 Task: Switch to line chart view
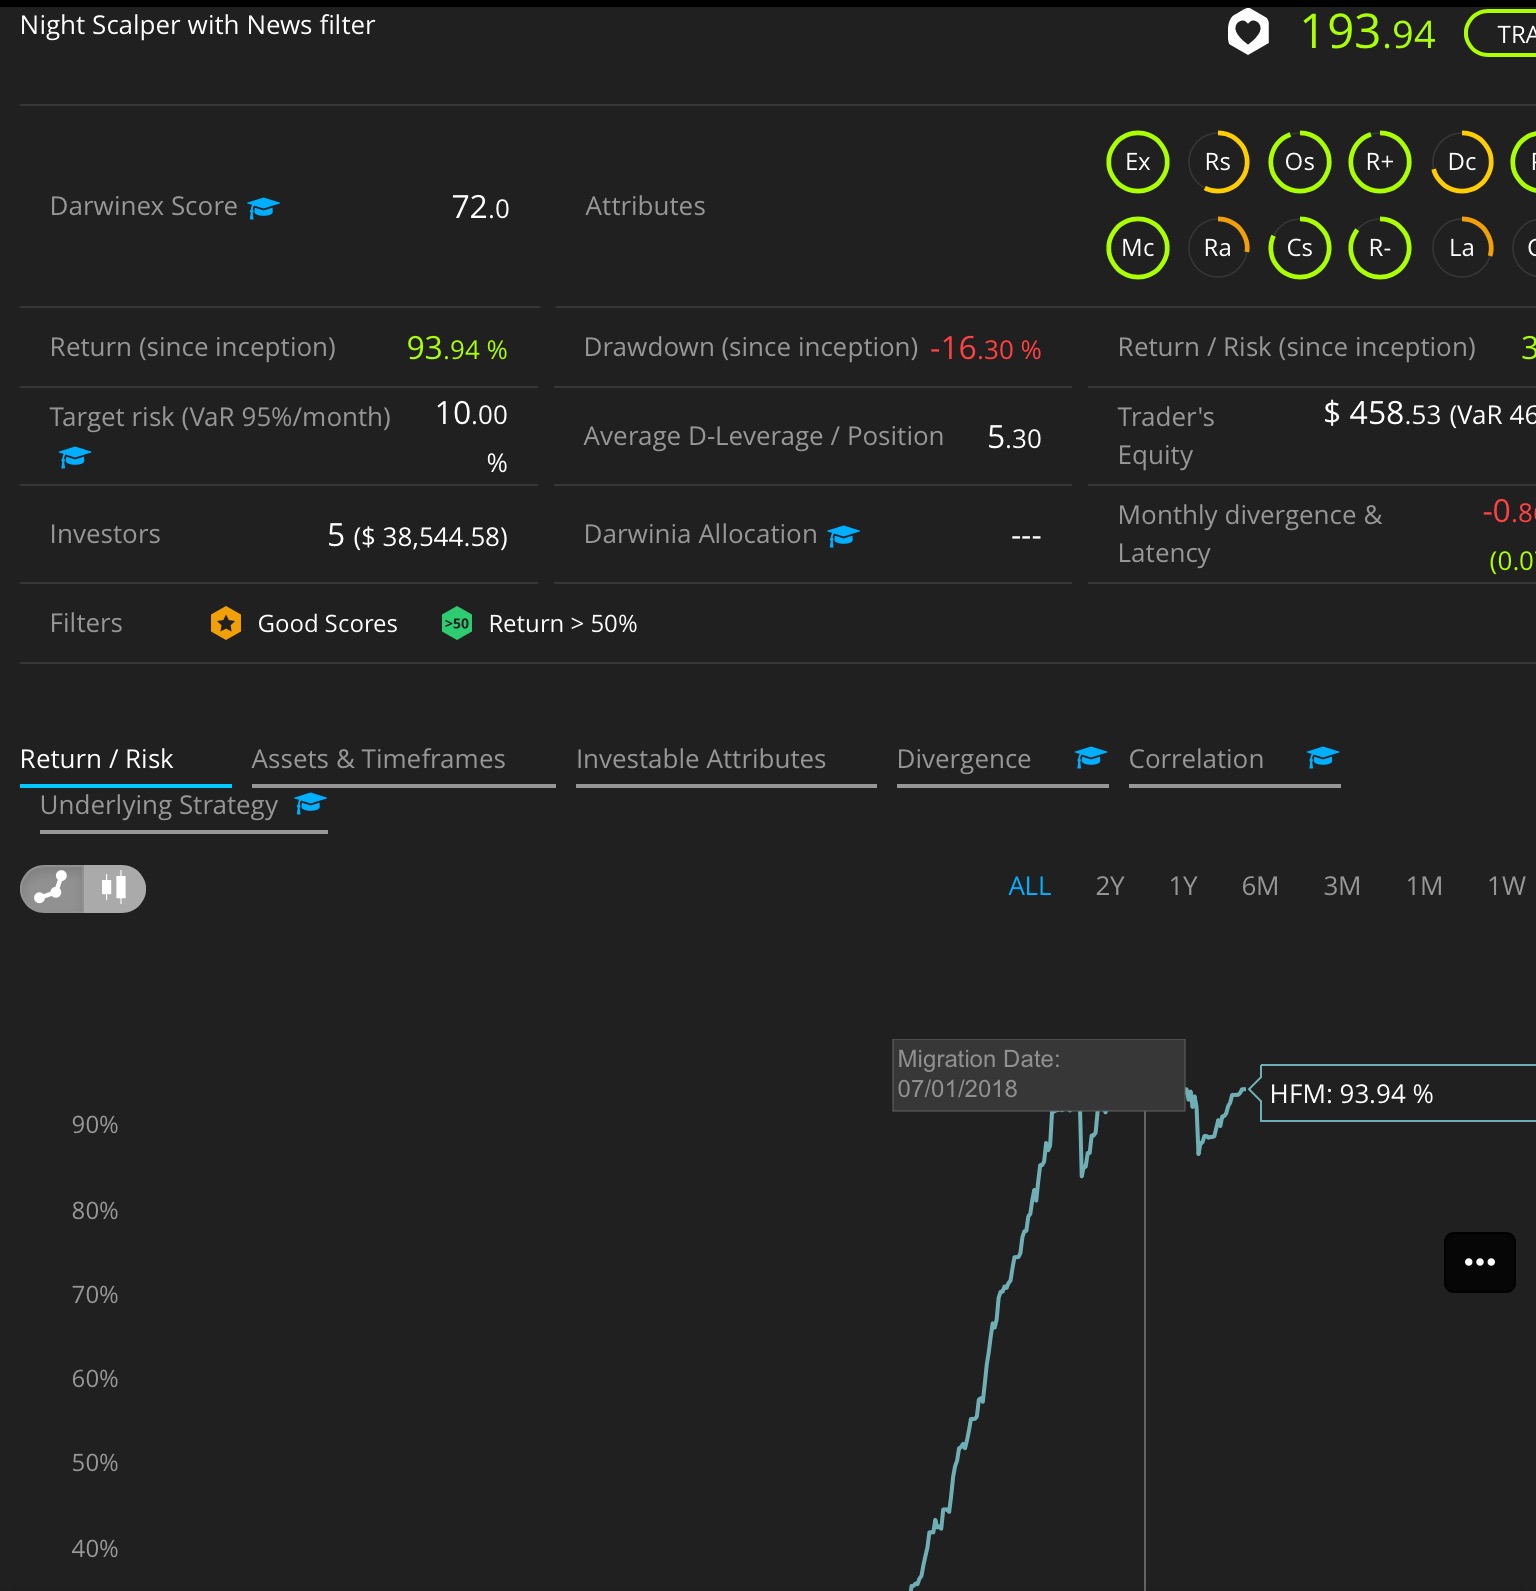click(x=51, y=888)
